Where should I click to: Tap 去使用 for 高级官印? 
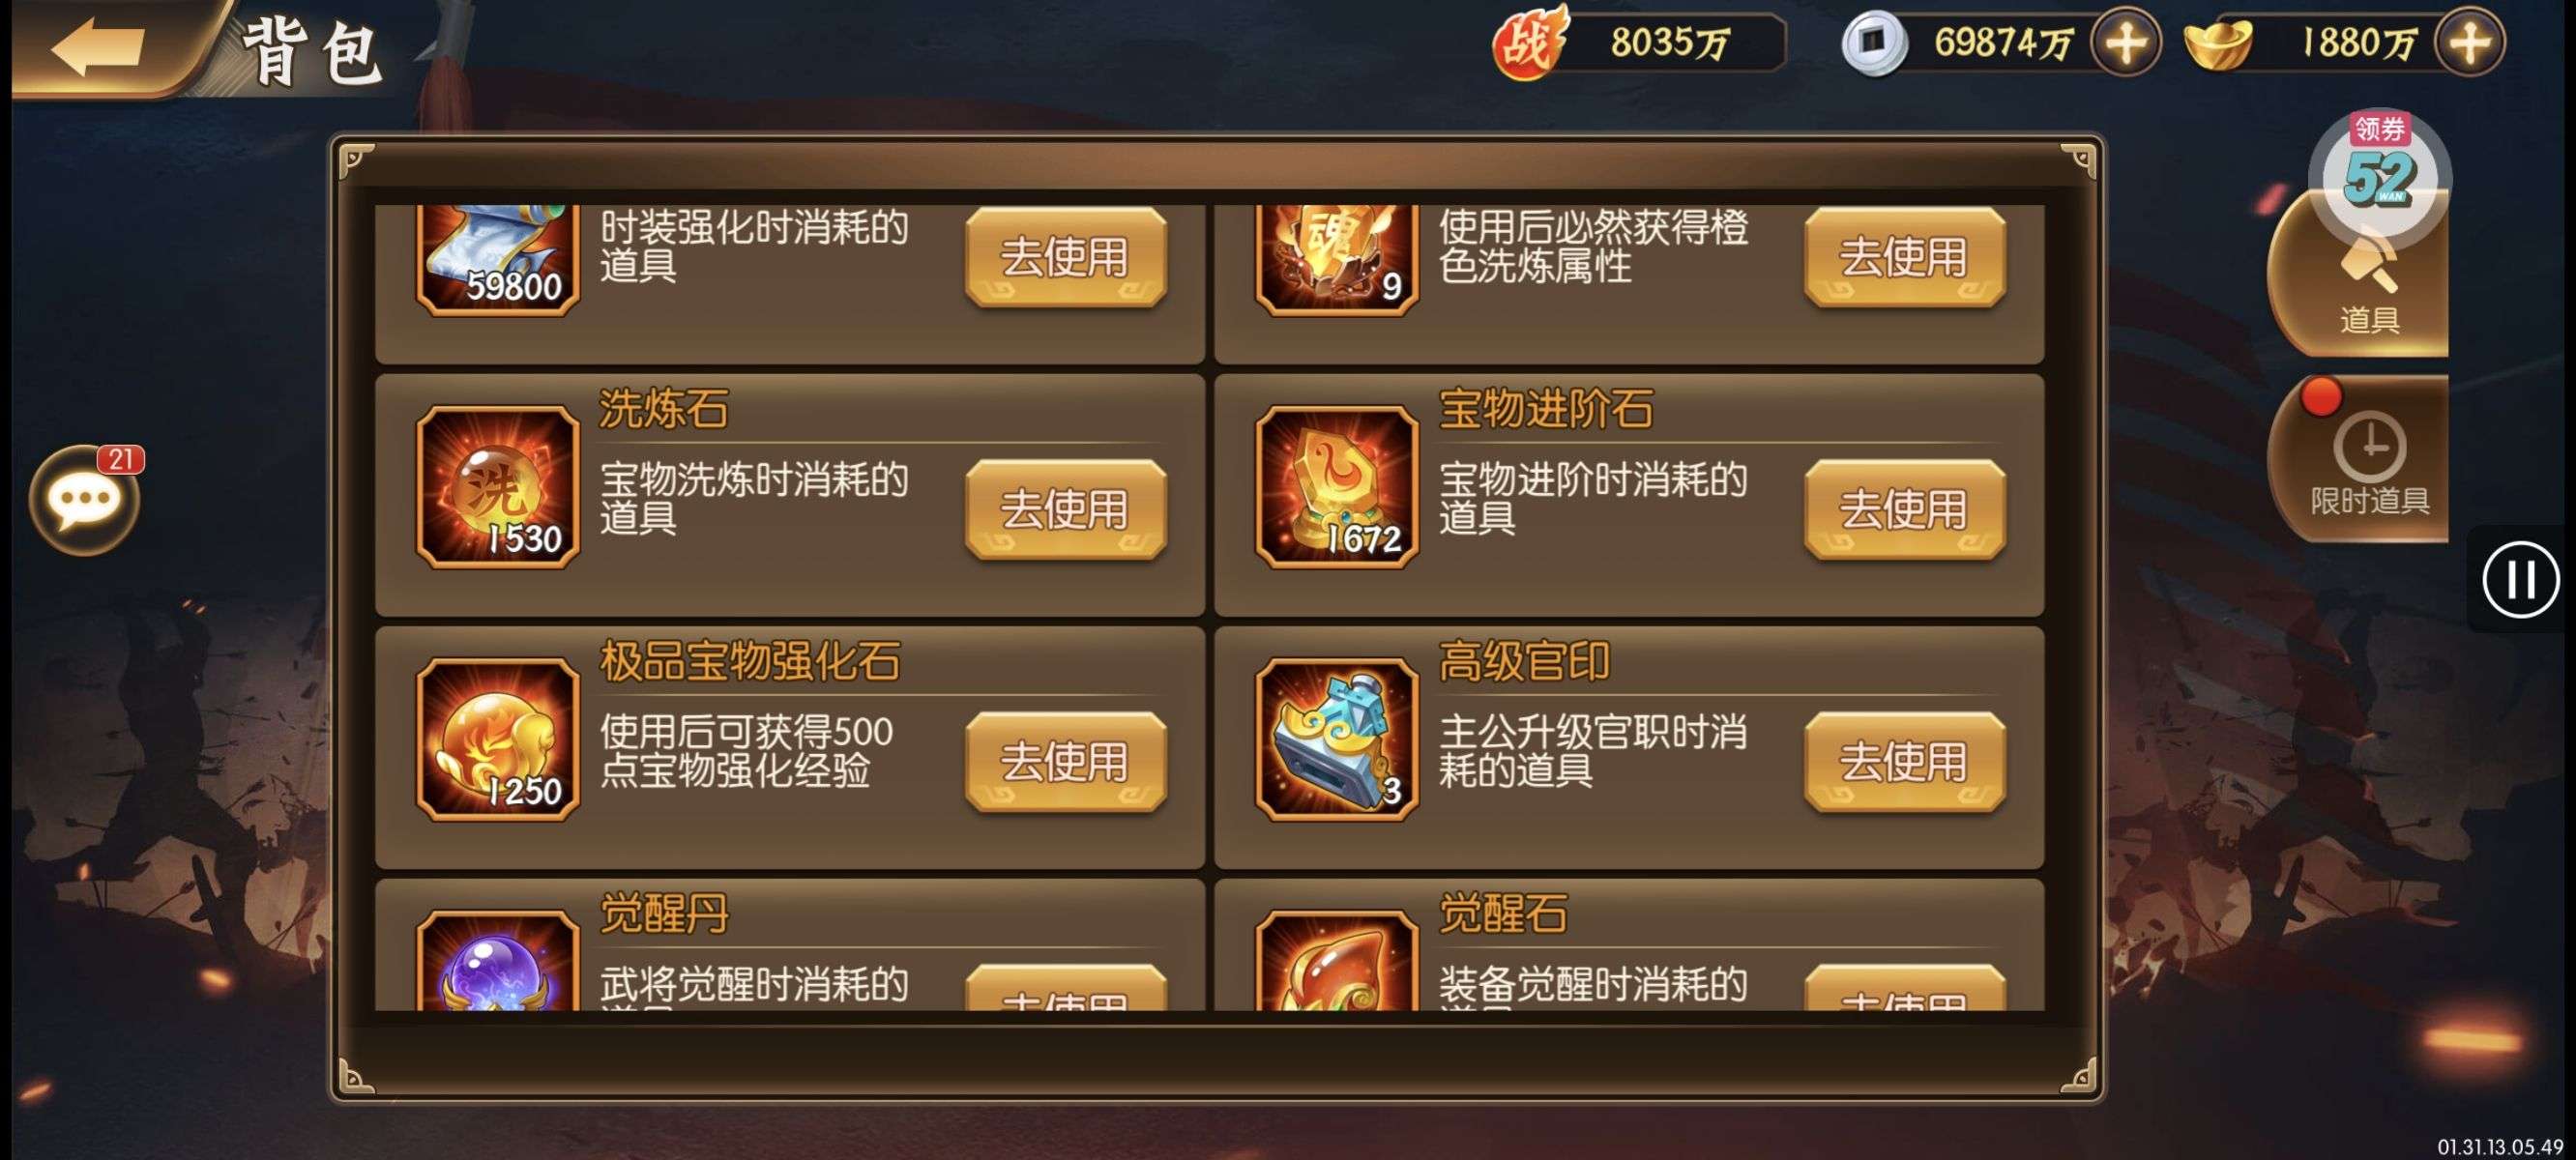[x=1904, y=761]
